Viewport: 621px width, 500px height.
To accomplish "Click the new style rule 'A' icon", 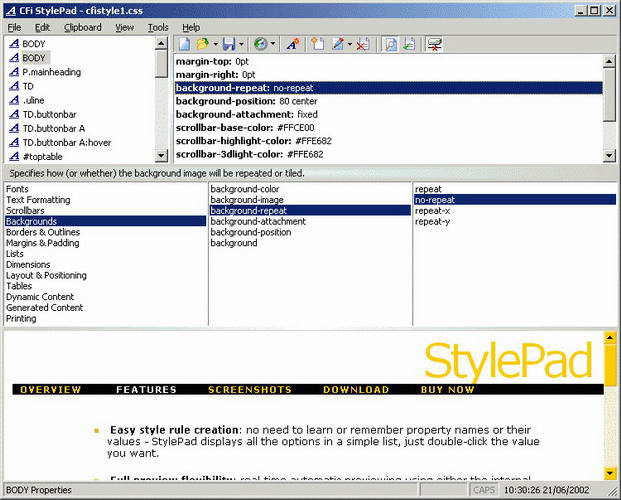I will coord(293,44).
